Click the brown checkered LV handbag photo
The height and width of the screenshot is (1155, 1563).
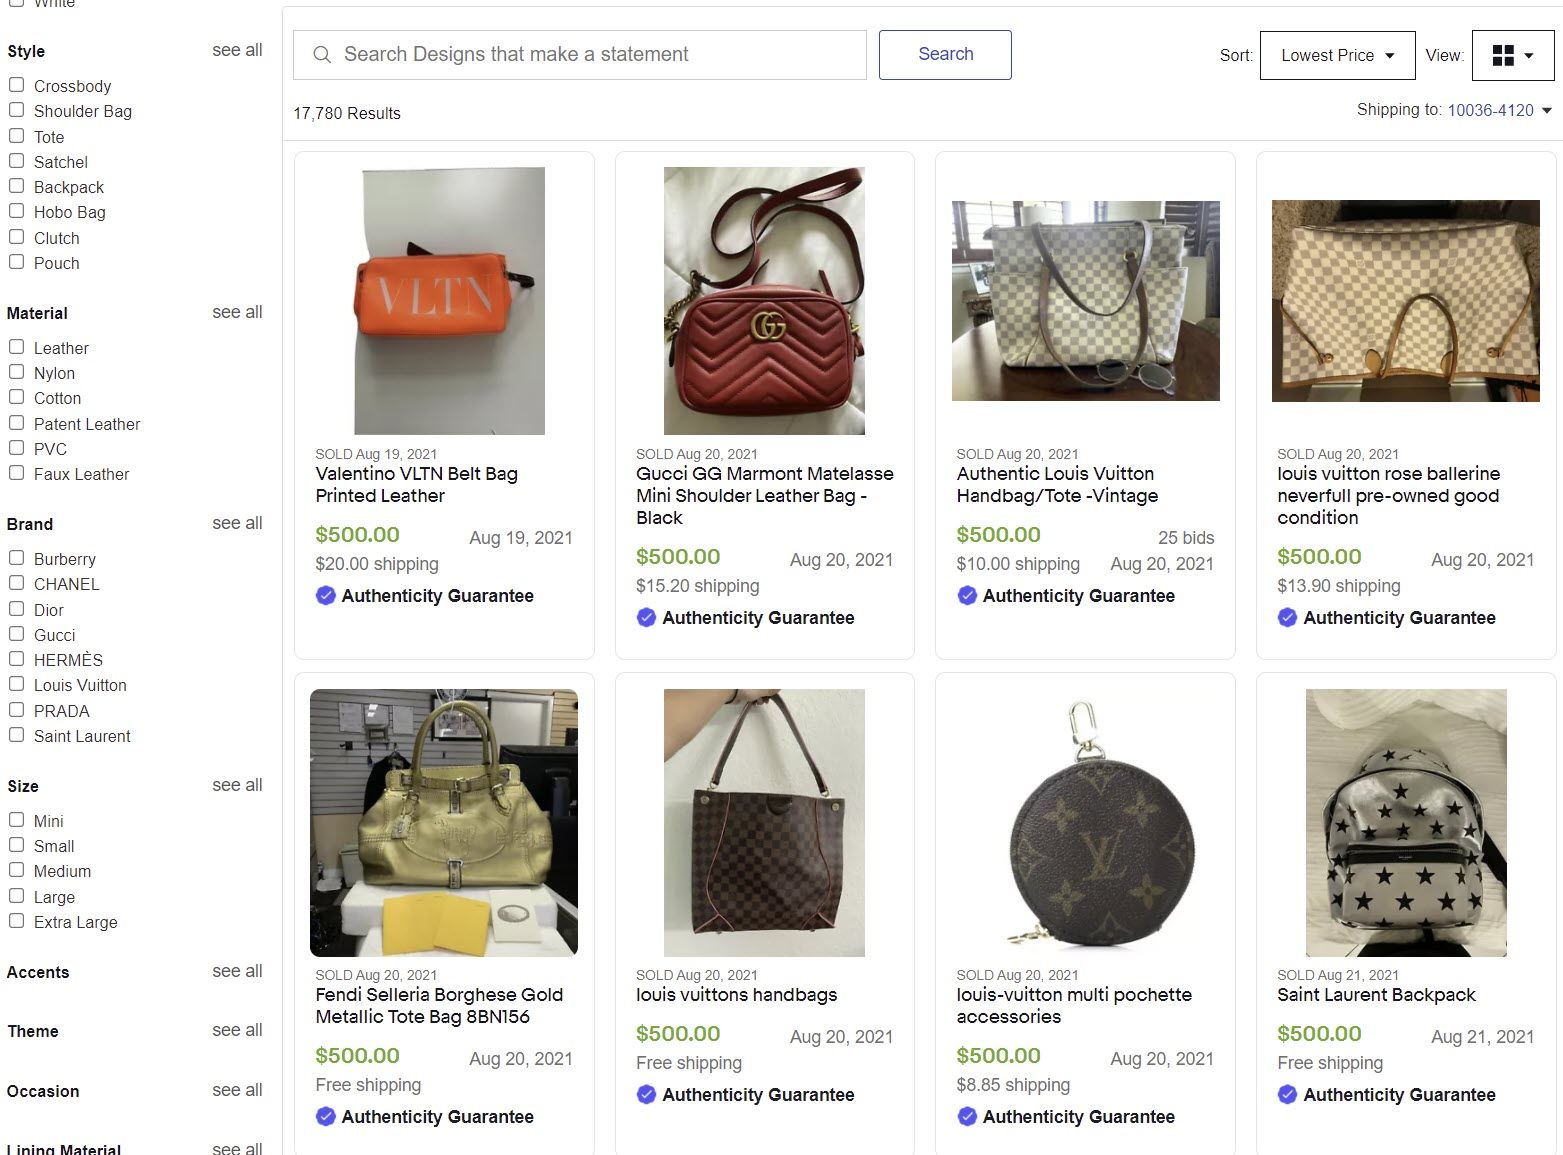point(764,823)
